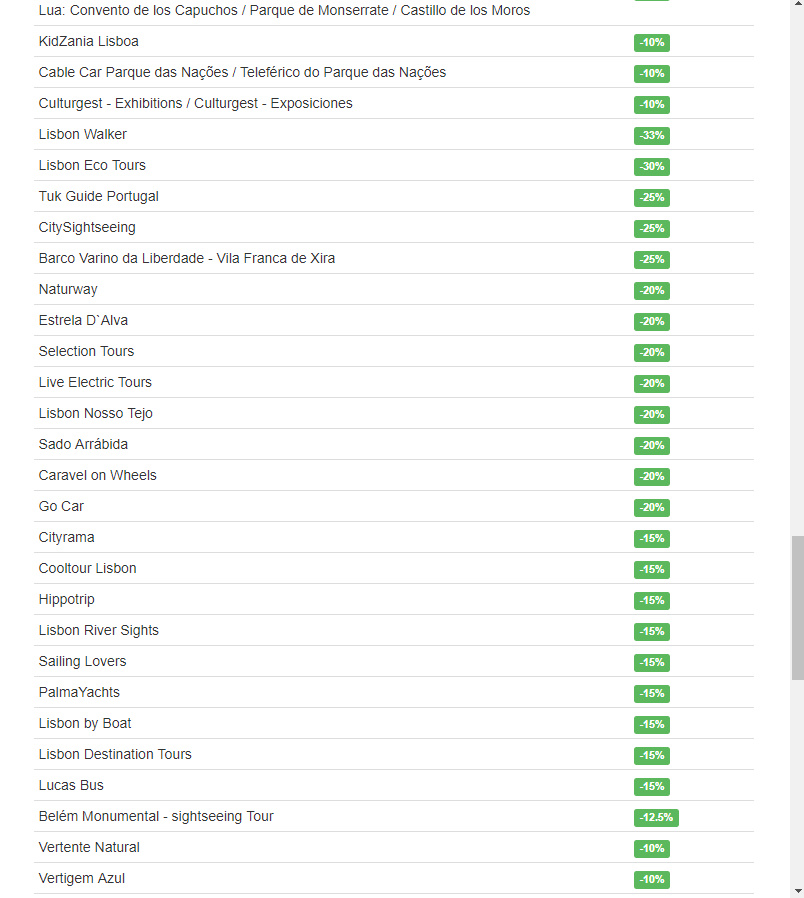Image resolution: width=804 pixels, height=898 pixels.
Task: Click the -20% badge beside Go Car
Action: [652, 507]
